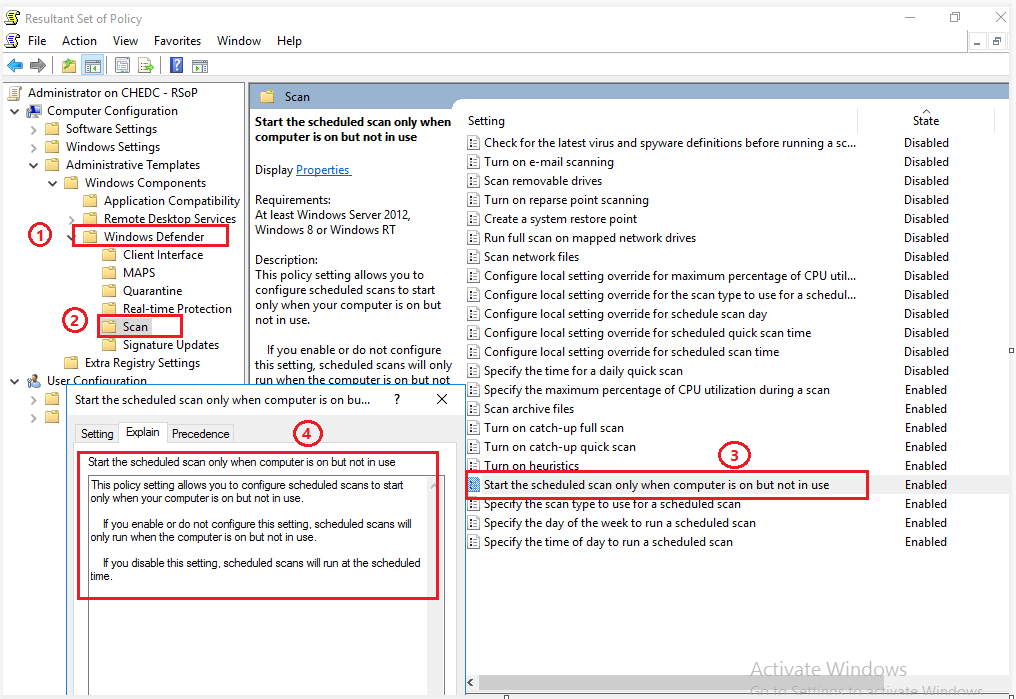Expand first folder beneath User Configuration

[x=34, y=400]
